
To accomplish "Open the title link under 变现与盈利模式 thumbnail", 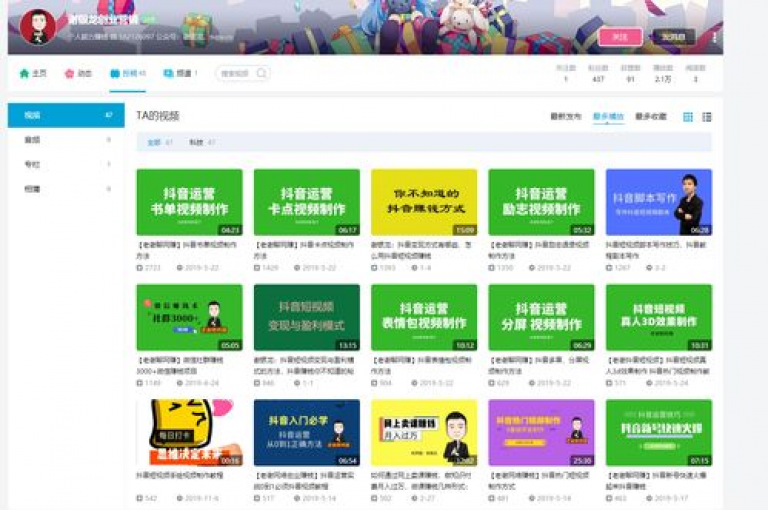I will tap(304, 365).
